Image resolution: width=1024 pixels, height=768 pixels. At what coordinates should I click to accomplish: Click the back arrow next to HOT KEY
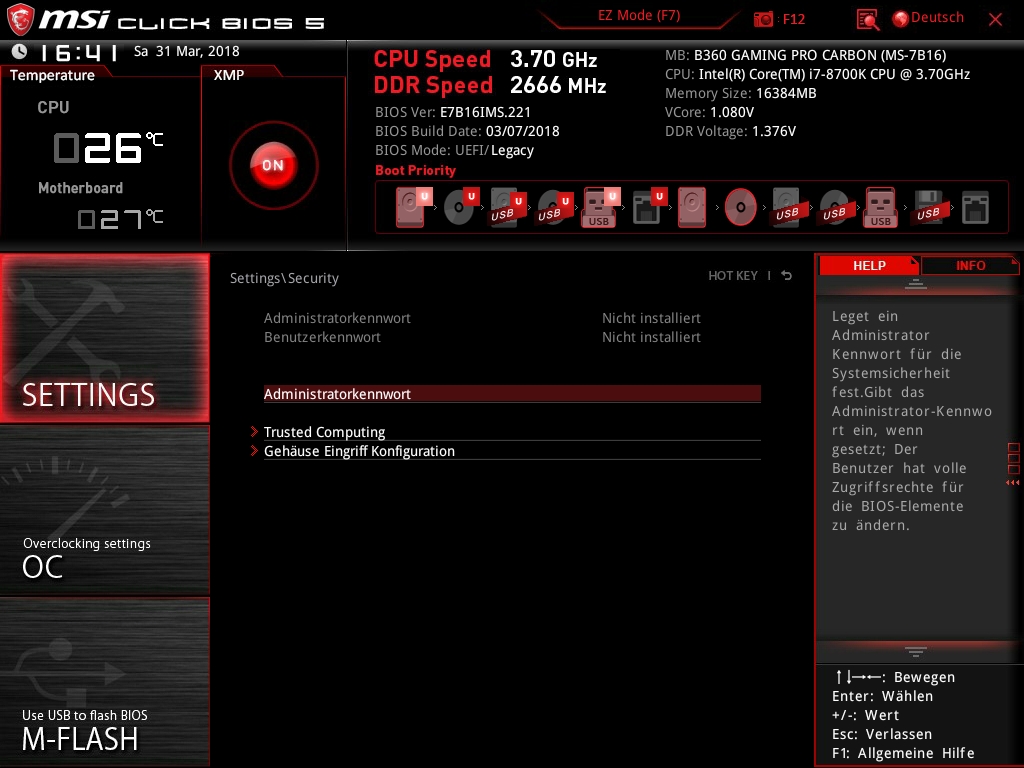pos(787,276)
